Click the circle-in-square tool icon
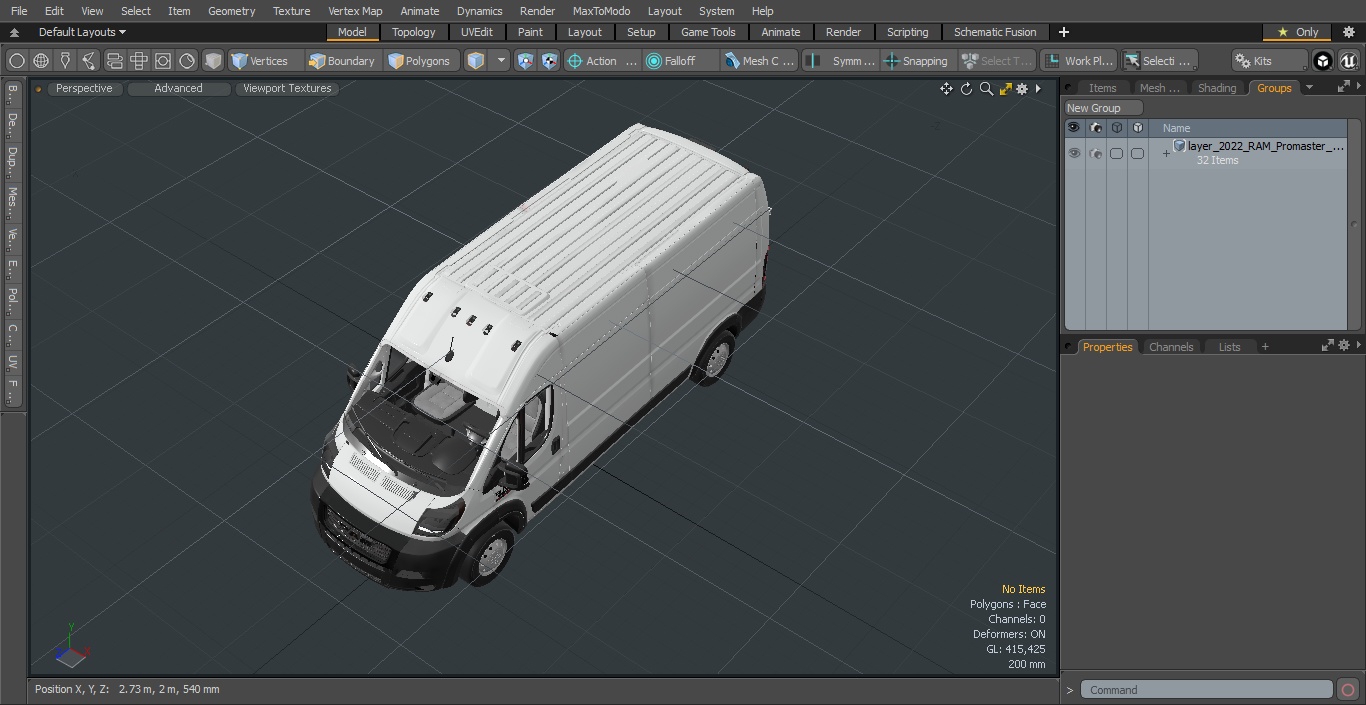 point(163,61)
